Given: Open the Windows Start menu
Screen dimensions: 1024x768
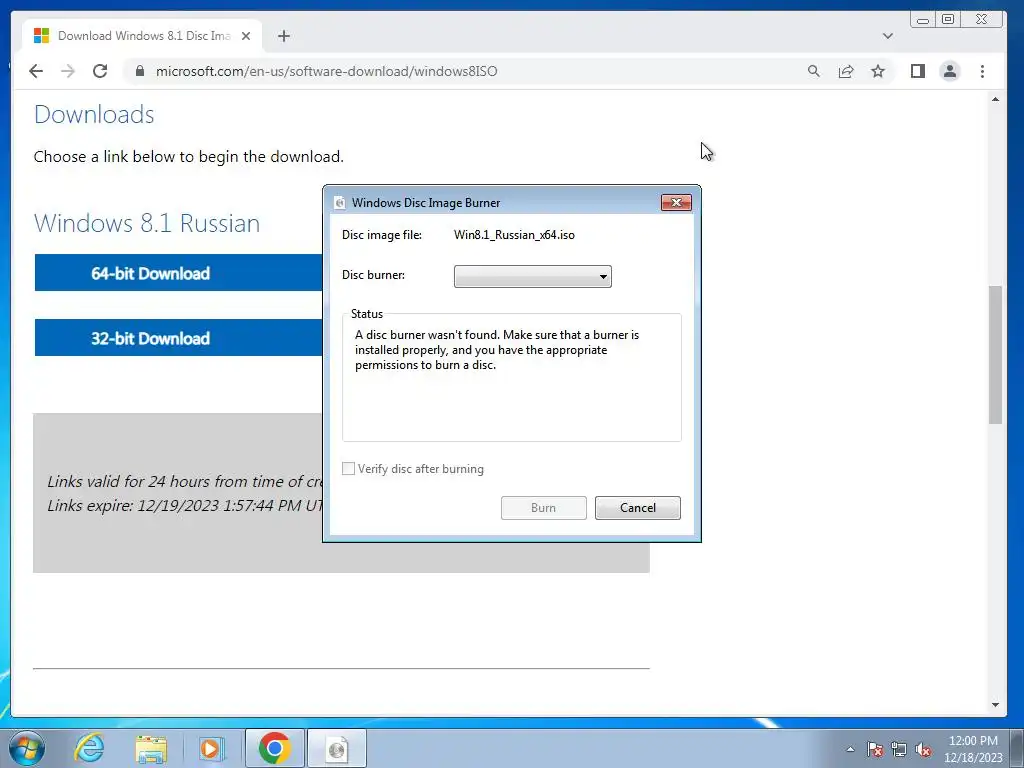Looking at the screenshot, I should point(27,748).
